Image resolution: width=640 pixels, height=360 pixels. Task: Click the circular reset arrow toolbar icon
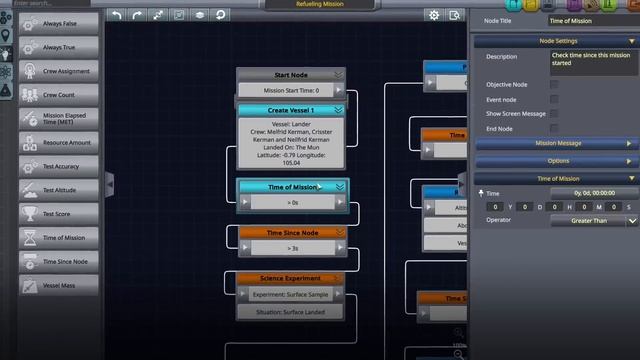[220, 16]
